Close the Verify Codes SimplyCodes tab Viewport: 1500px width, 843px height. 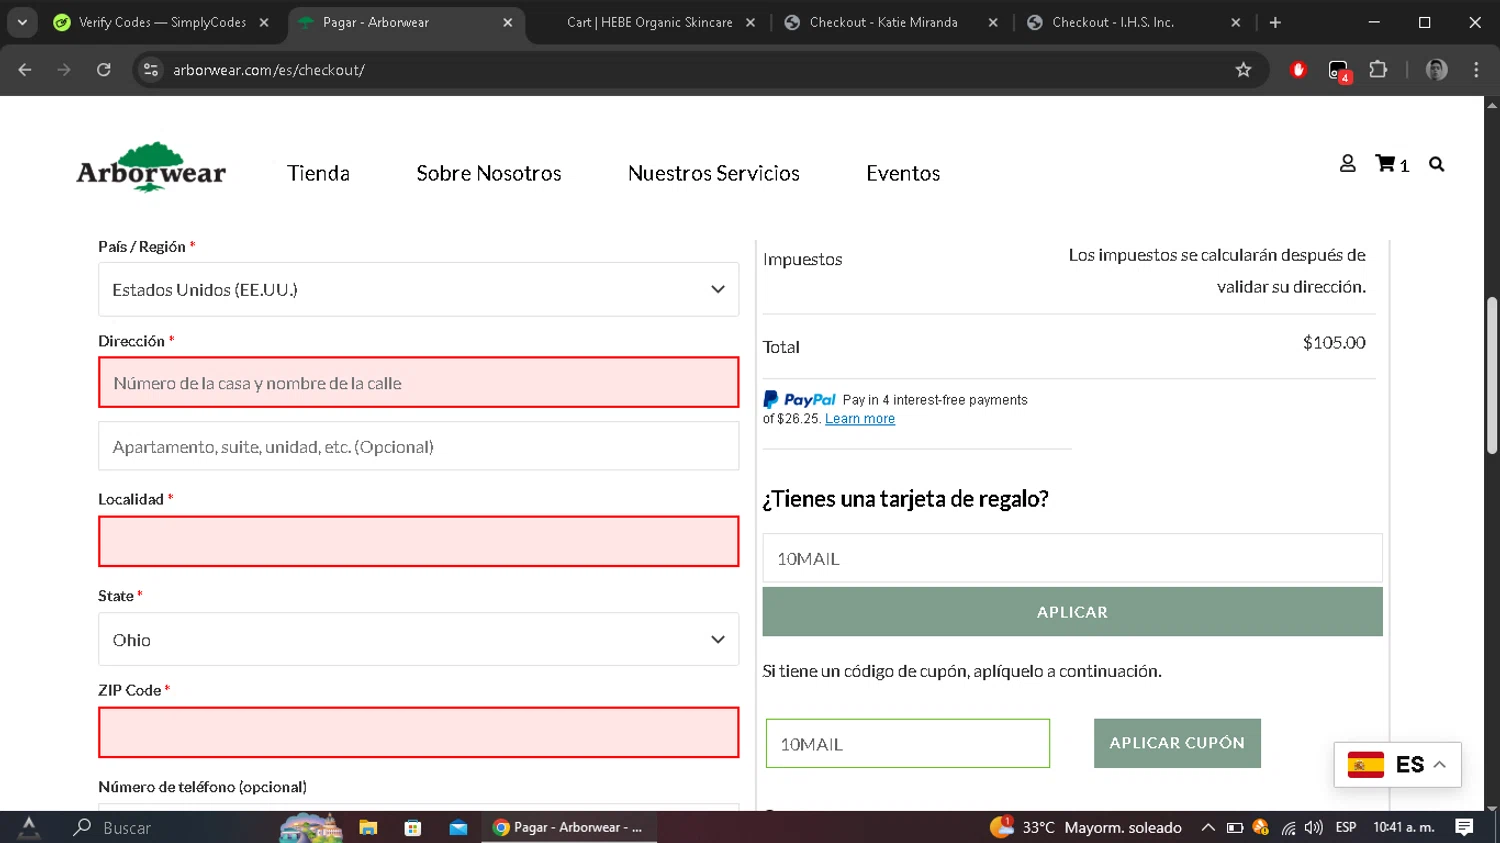264,22
